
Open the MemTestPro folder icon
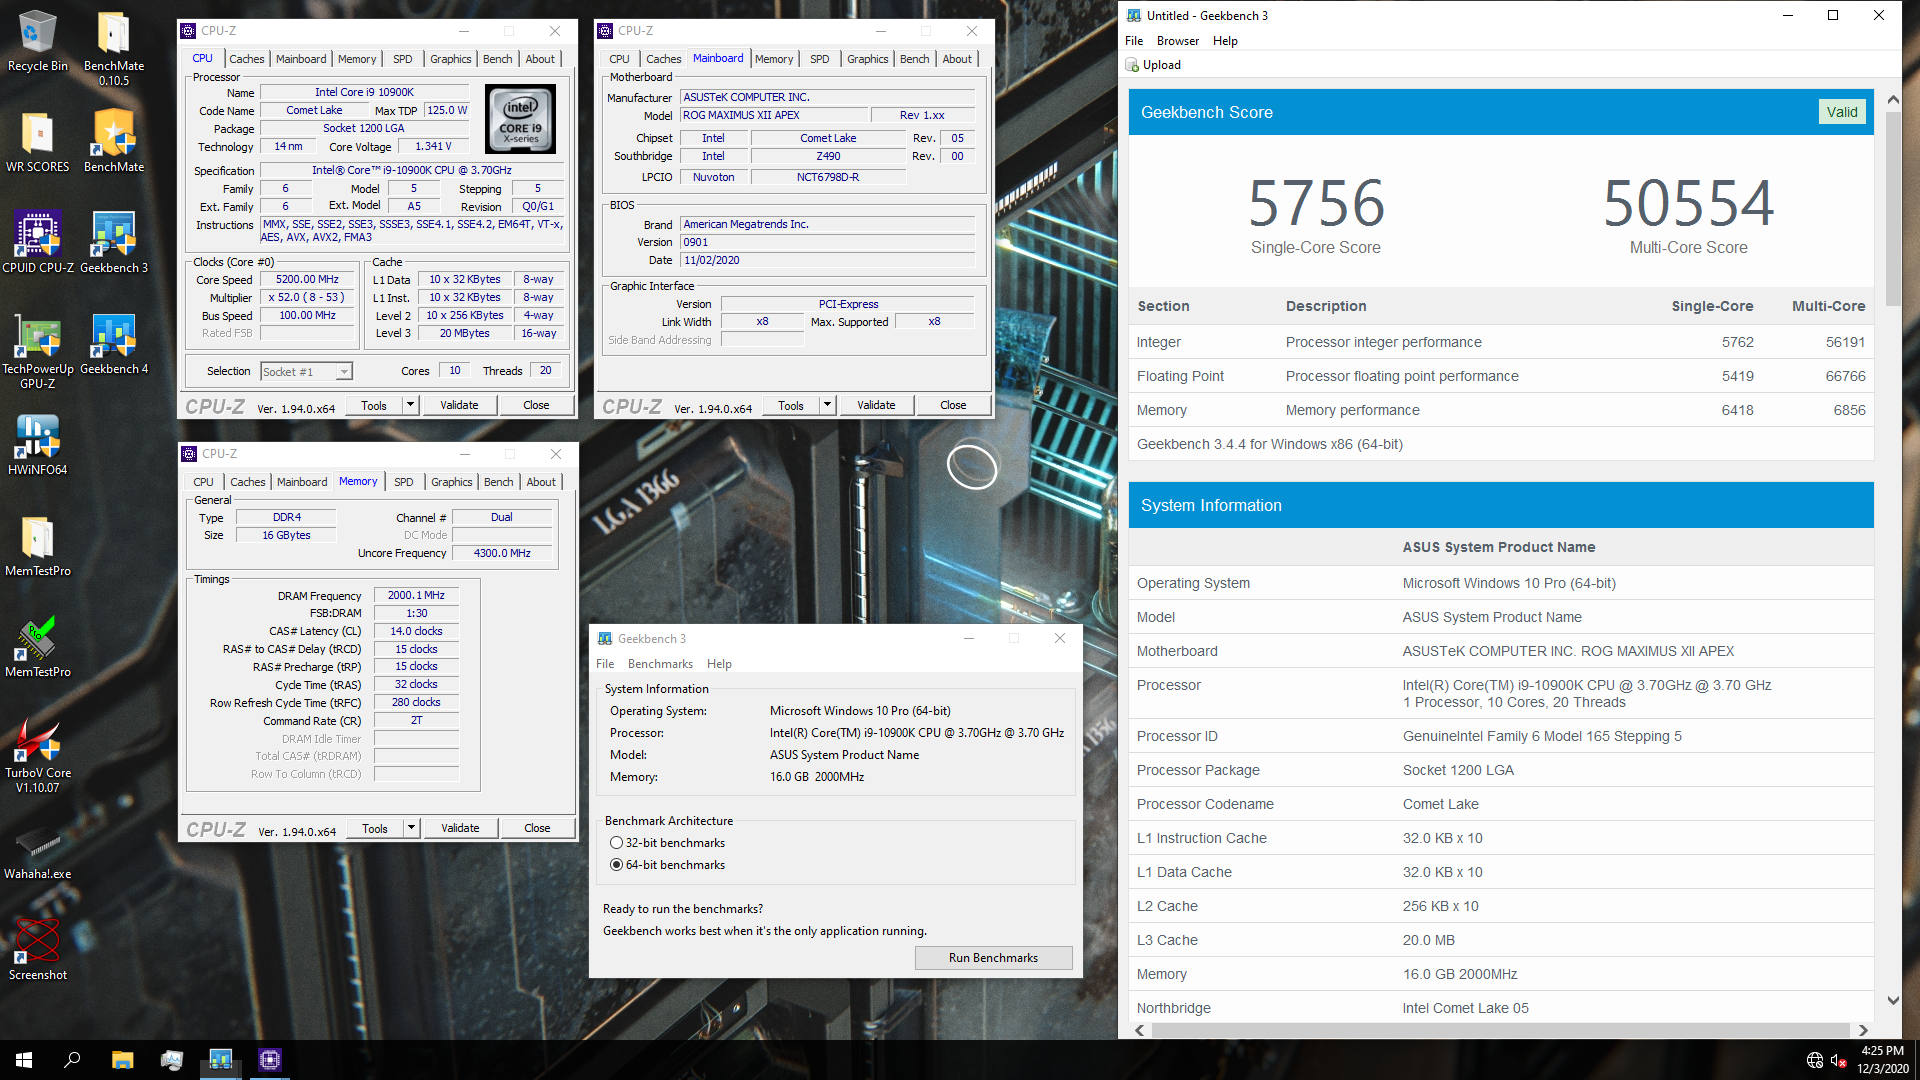[37, 546]
